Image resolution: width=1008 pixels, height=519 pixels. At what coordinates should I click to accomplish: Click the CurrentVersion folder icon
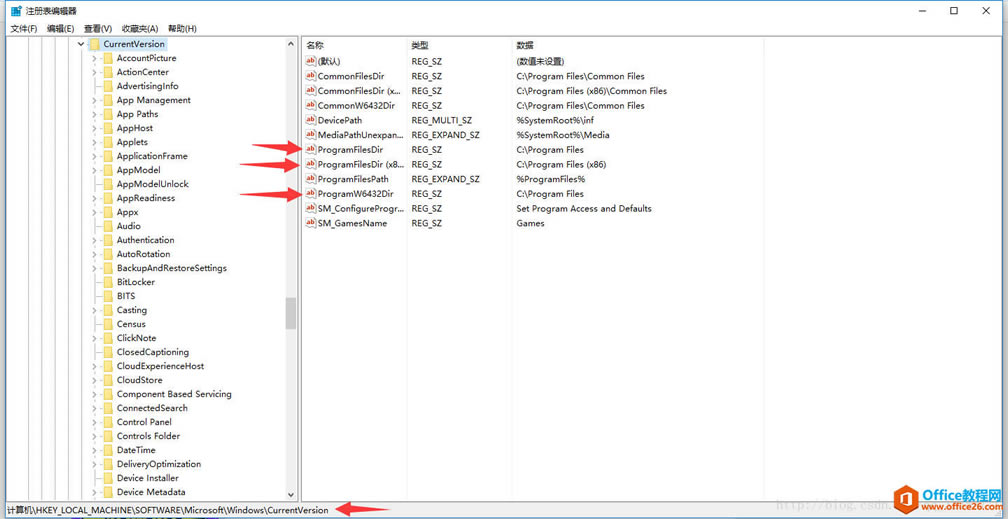point(94,44)
